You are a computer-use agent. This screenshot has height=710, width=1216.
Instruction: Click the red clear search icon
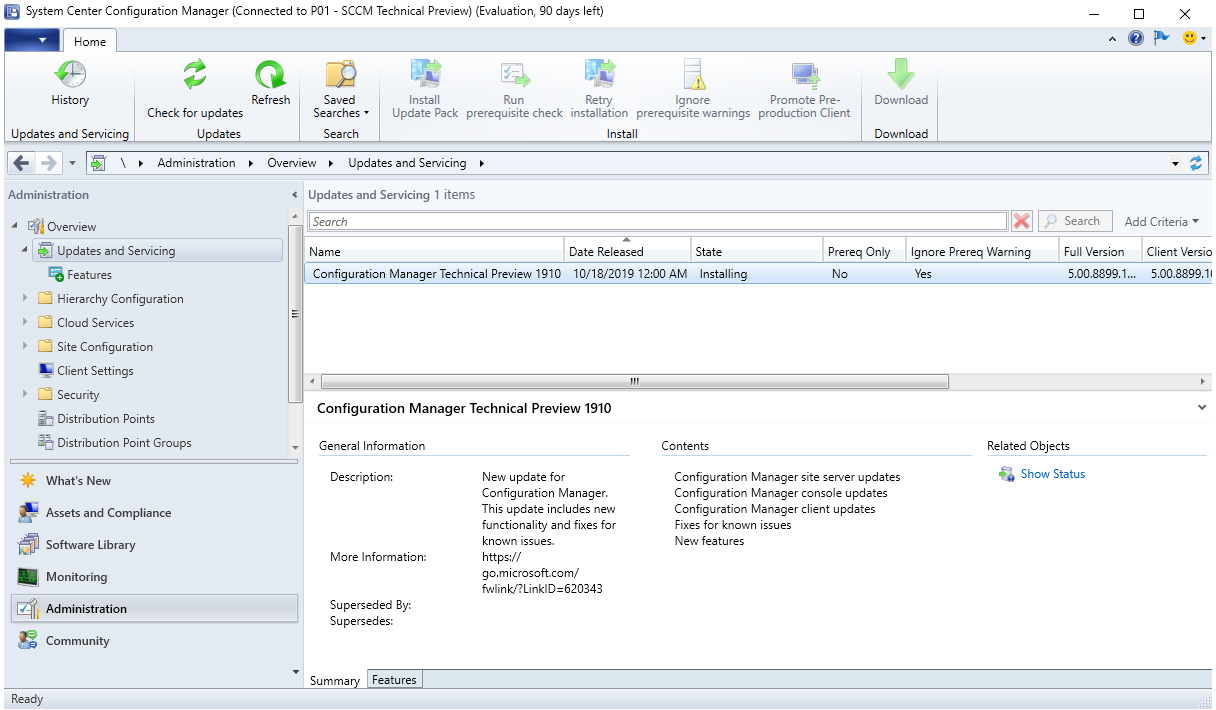(1021, 221)
